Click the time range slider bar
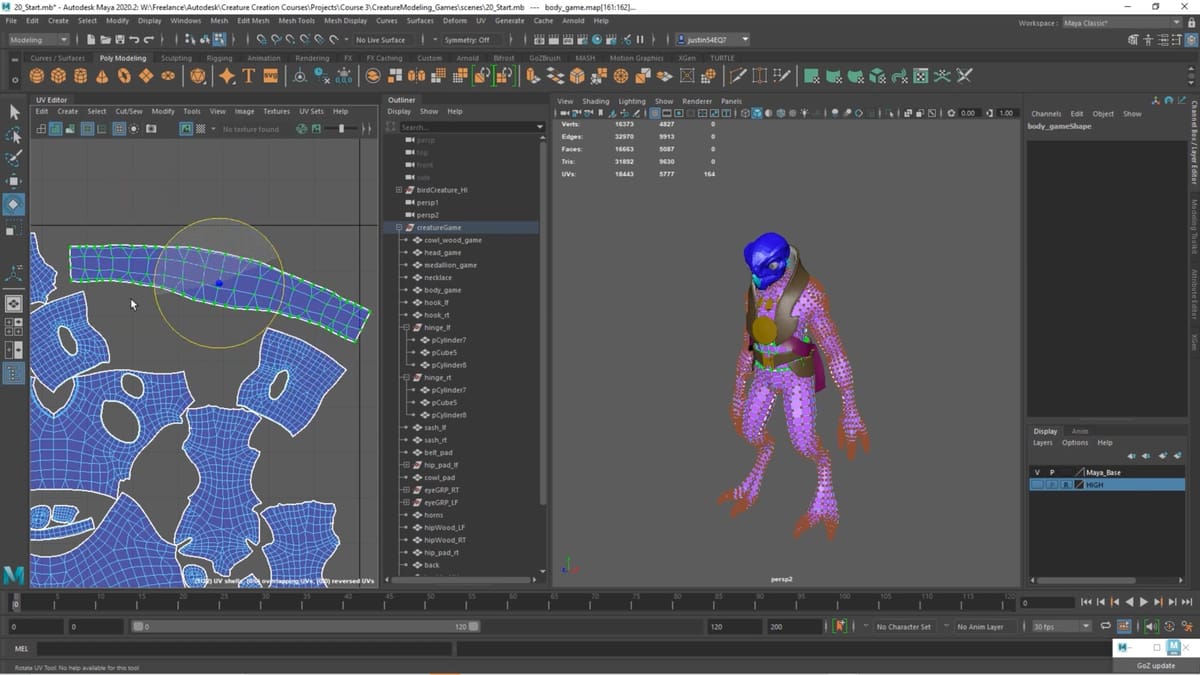The height and width of the screenshot is (675, 1200). pos(306,626)
